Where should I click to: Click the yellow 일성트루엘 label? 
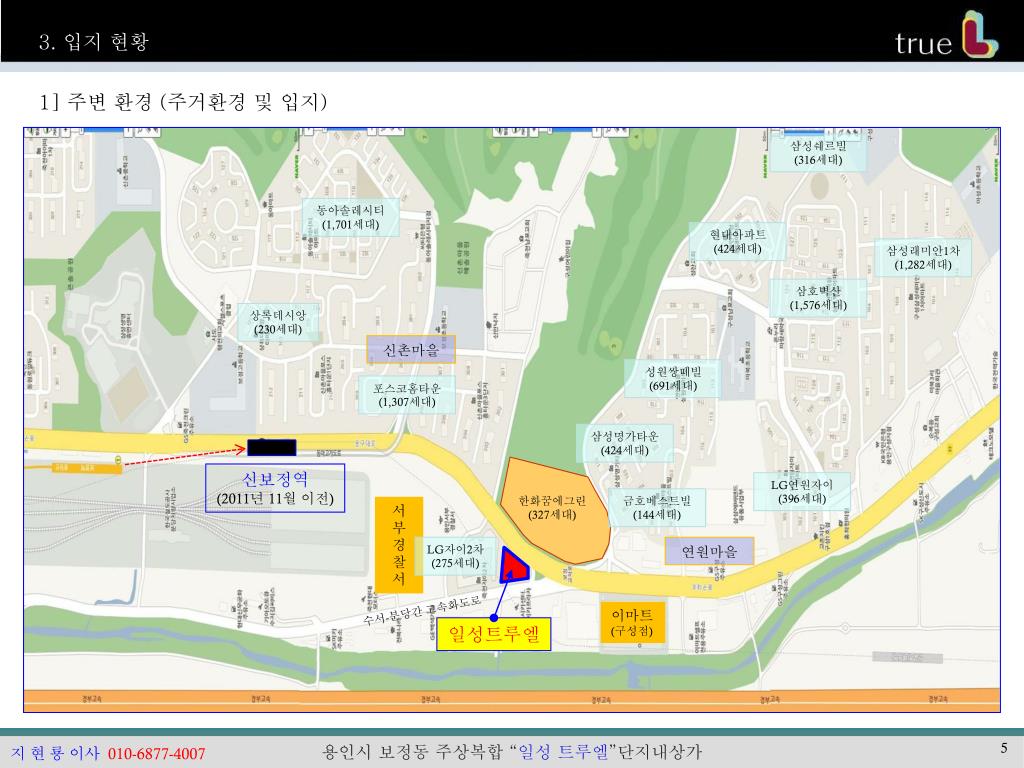click(x=494, y=633)
